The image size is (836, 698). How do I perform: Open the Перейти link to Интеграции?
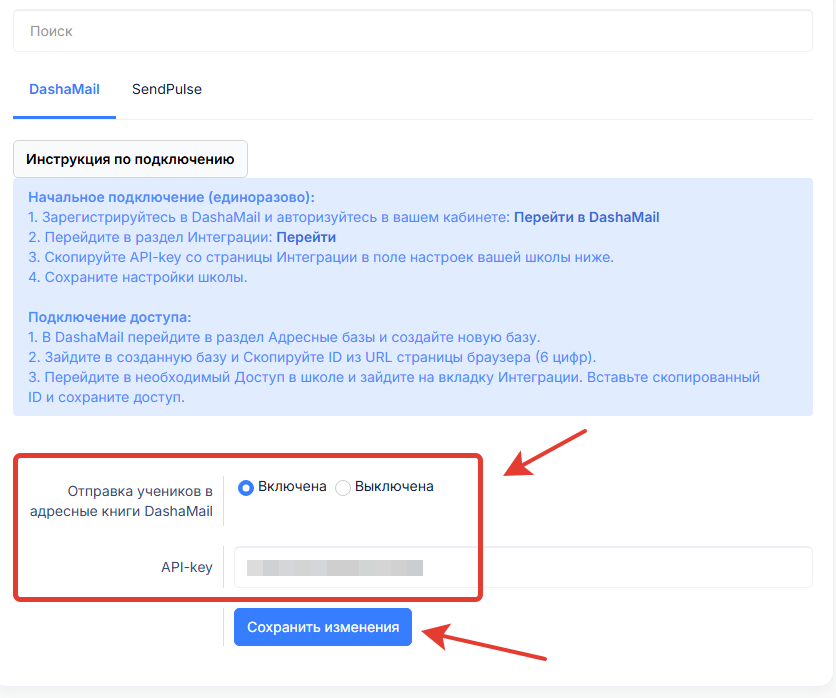click(306, 237)
